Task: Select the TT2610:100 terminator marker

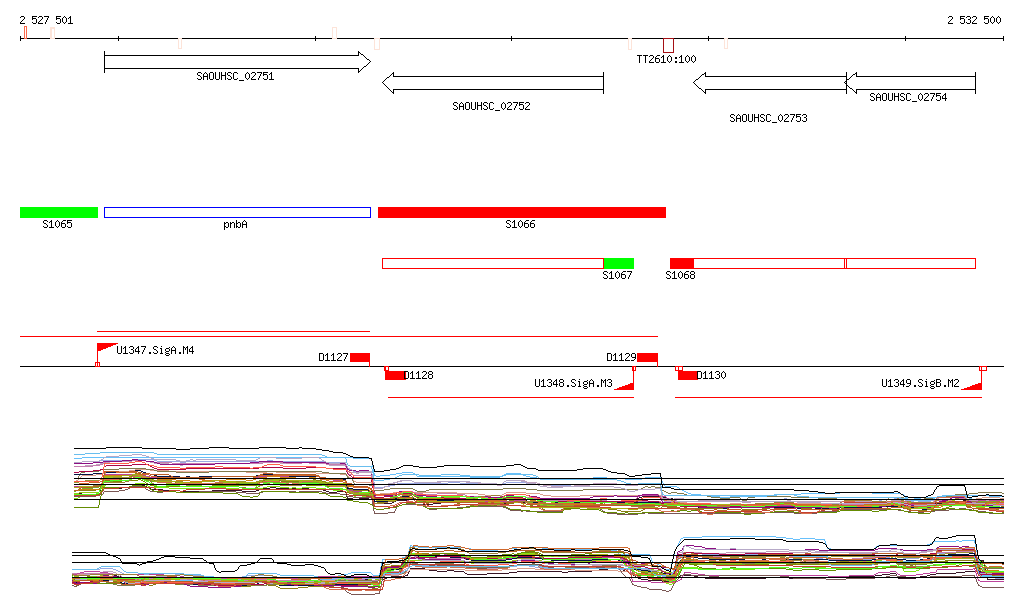Action: pos(668,45)
